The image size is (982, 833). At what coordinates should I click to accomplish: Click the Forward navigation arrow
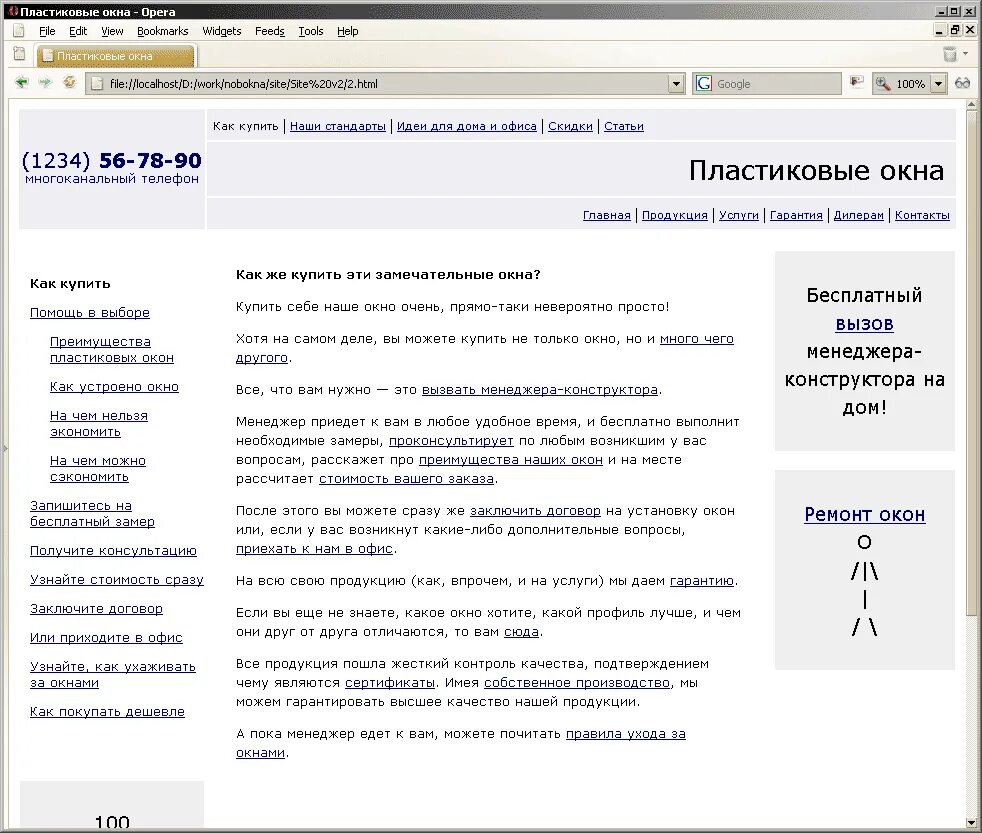click(45, 83)
